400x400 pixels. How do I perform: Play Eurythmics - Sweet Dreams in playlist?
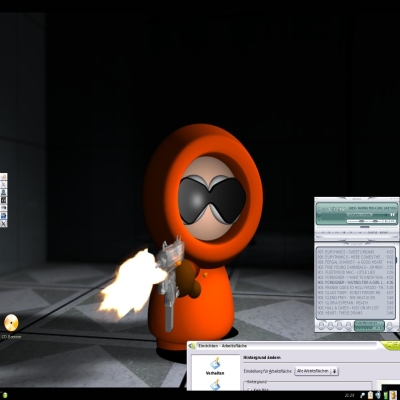[355, 252]
